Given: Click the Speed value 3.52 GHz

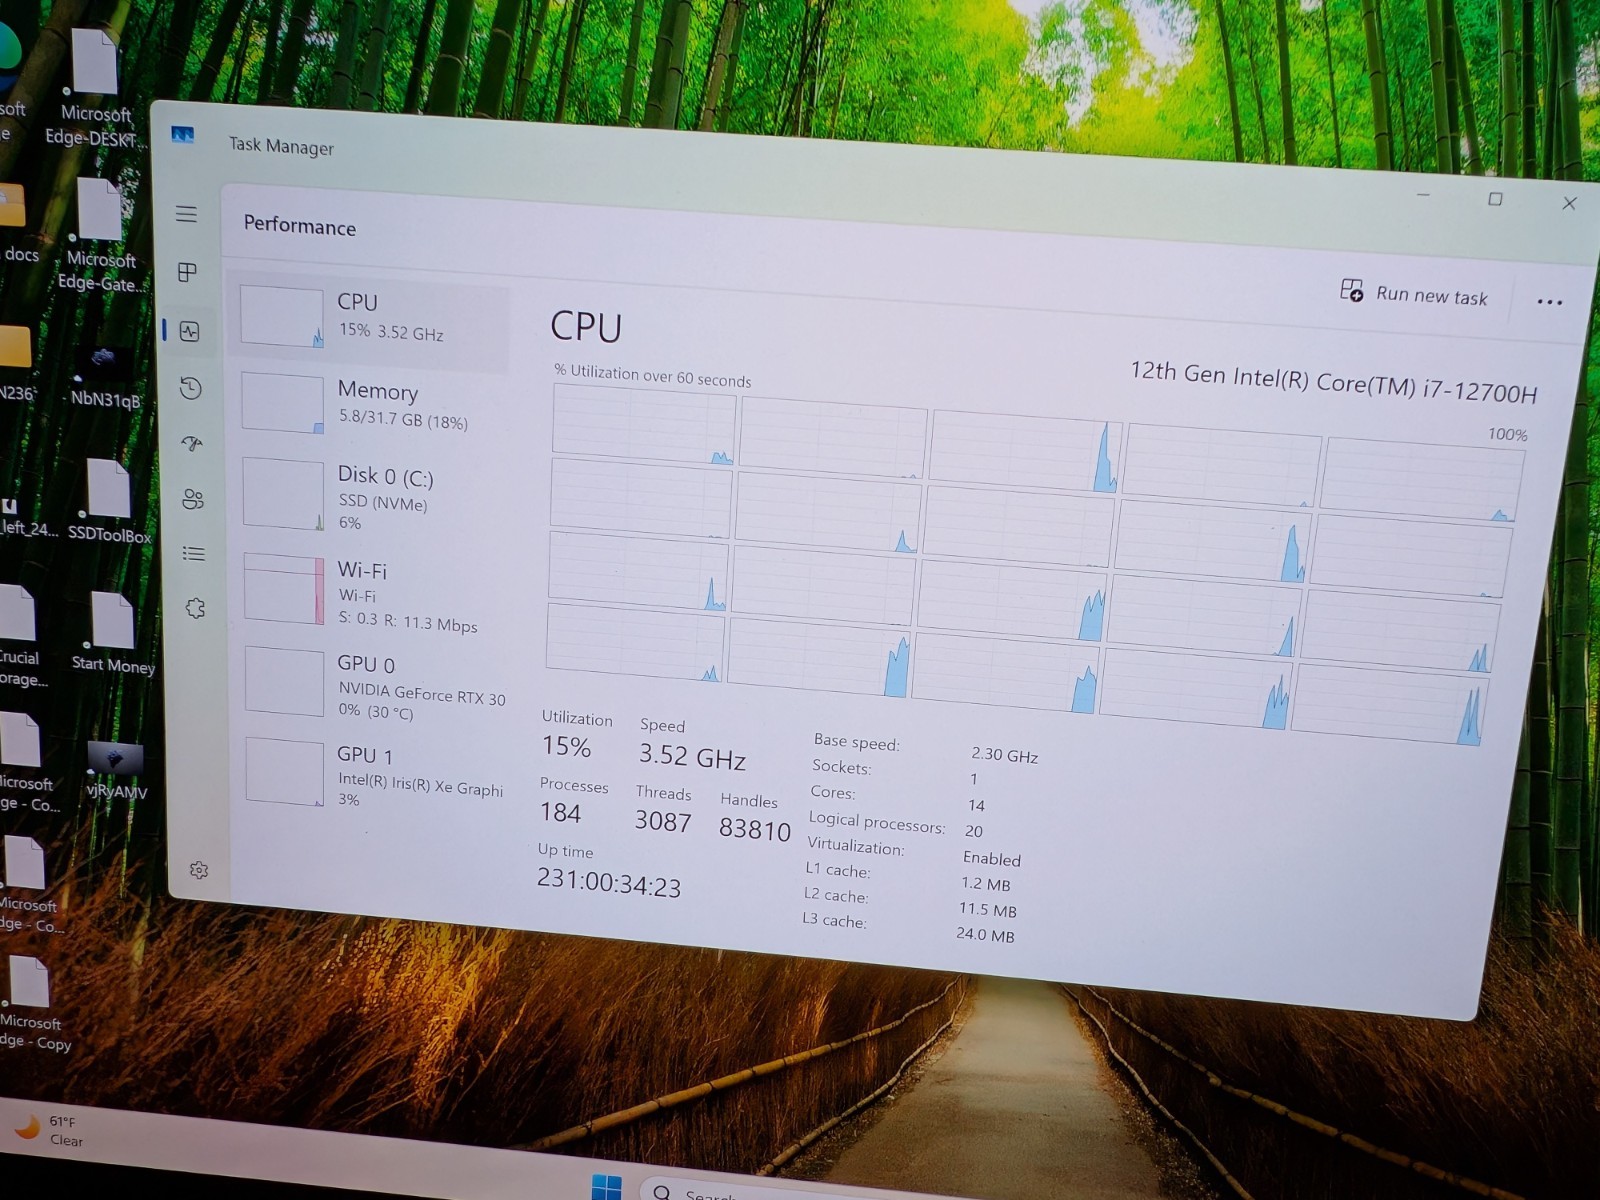Looking at the screenshot, I should point(692,757).
